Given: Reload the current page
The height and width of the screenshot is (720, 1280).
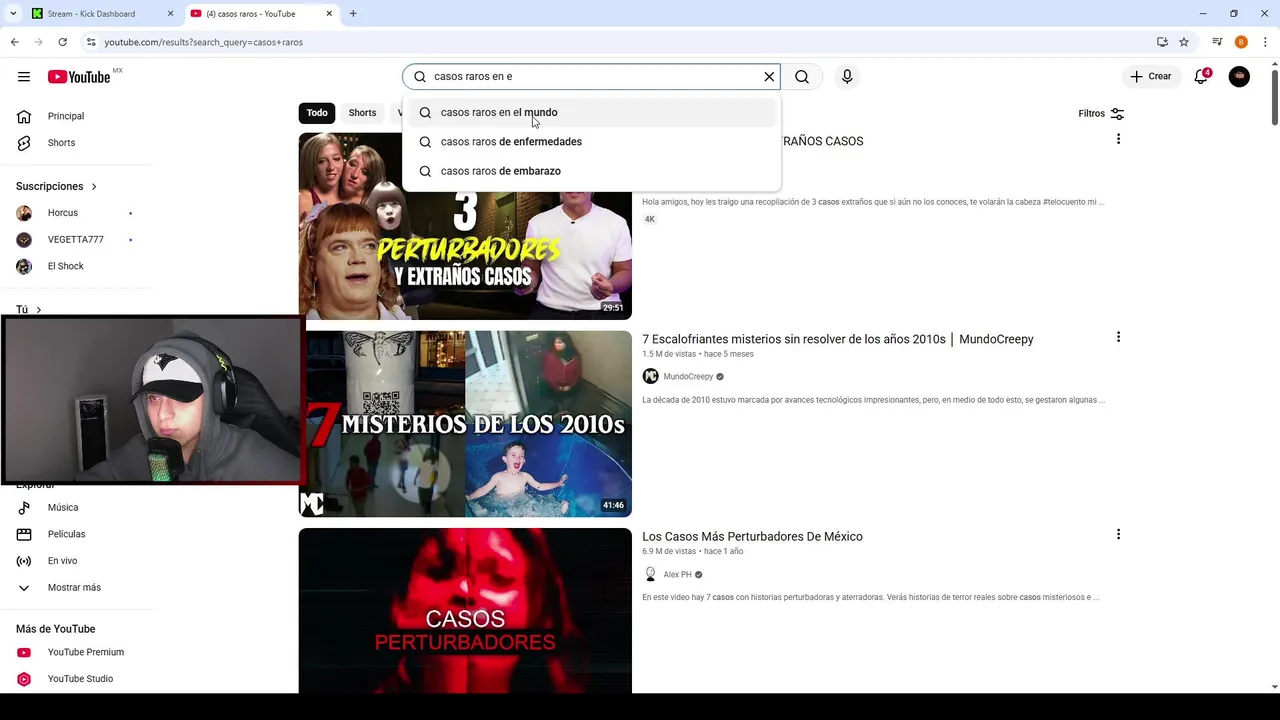Looking at the screenshot, I should click(x=62, y=42).
